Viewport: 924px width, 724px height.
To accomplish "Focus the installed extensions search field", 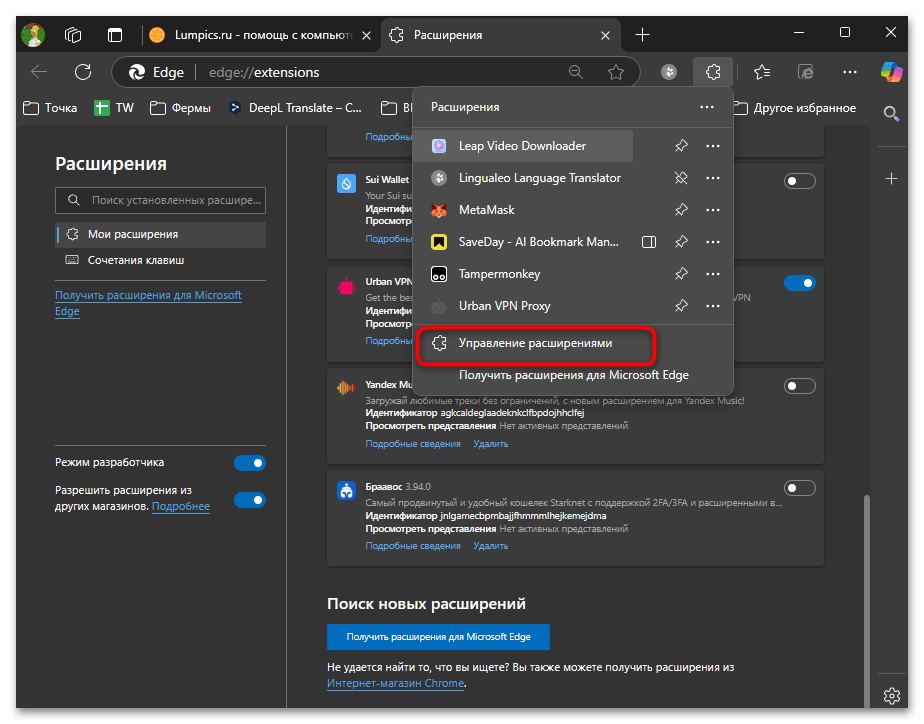I will coord(160,200).
